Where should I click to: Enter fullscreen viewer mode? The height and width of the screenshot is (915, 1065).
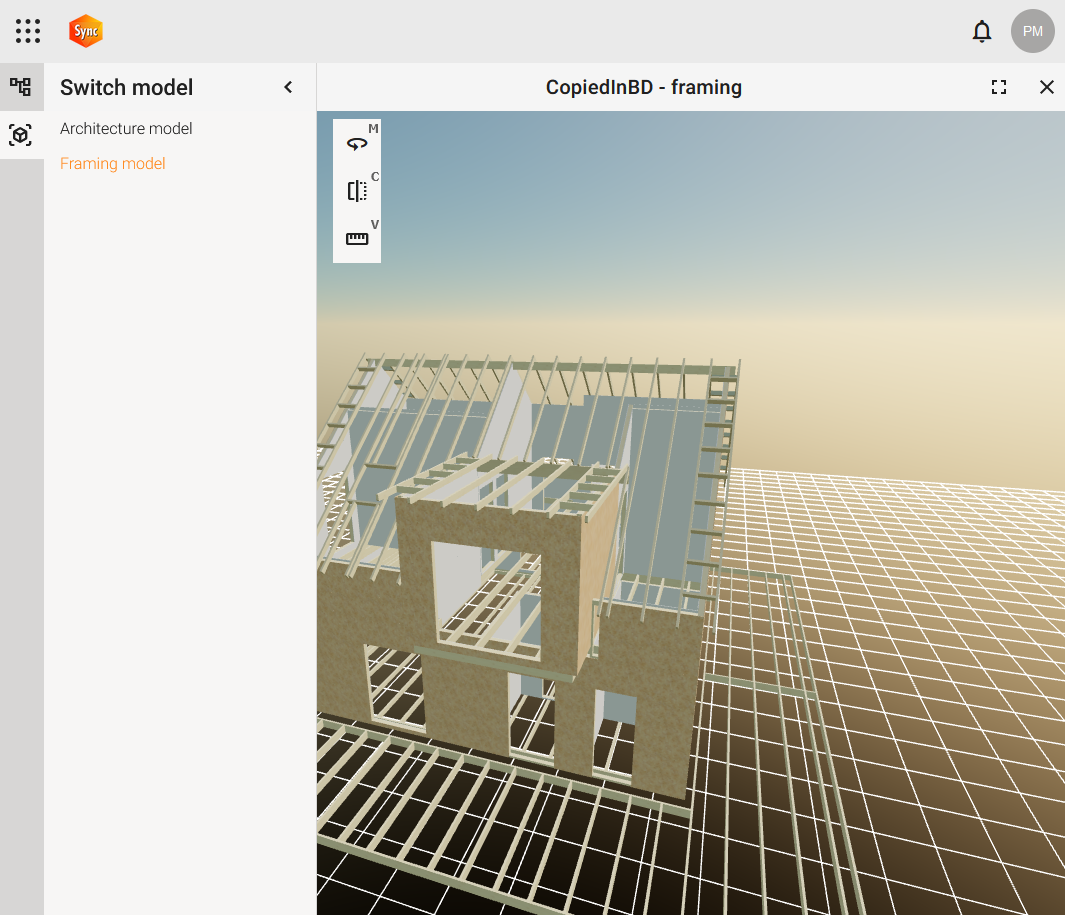998,87
